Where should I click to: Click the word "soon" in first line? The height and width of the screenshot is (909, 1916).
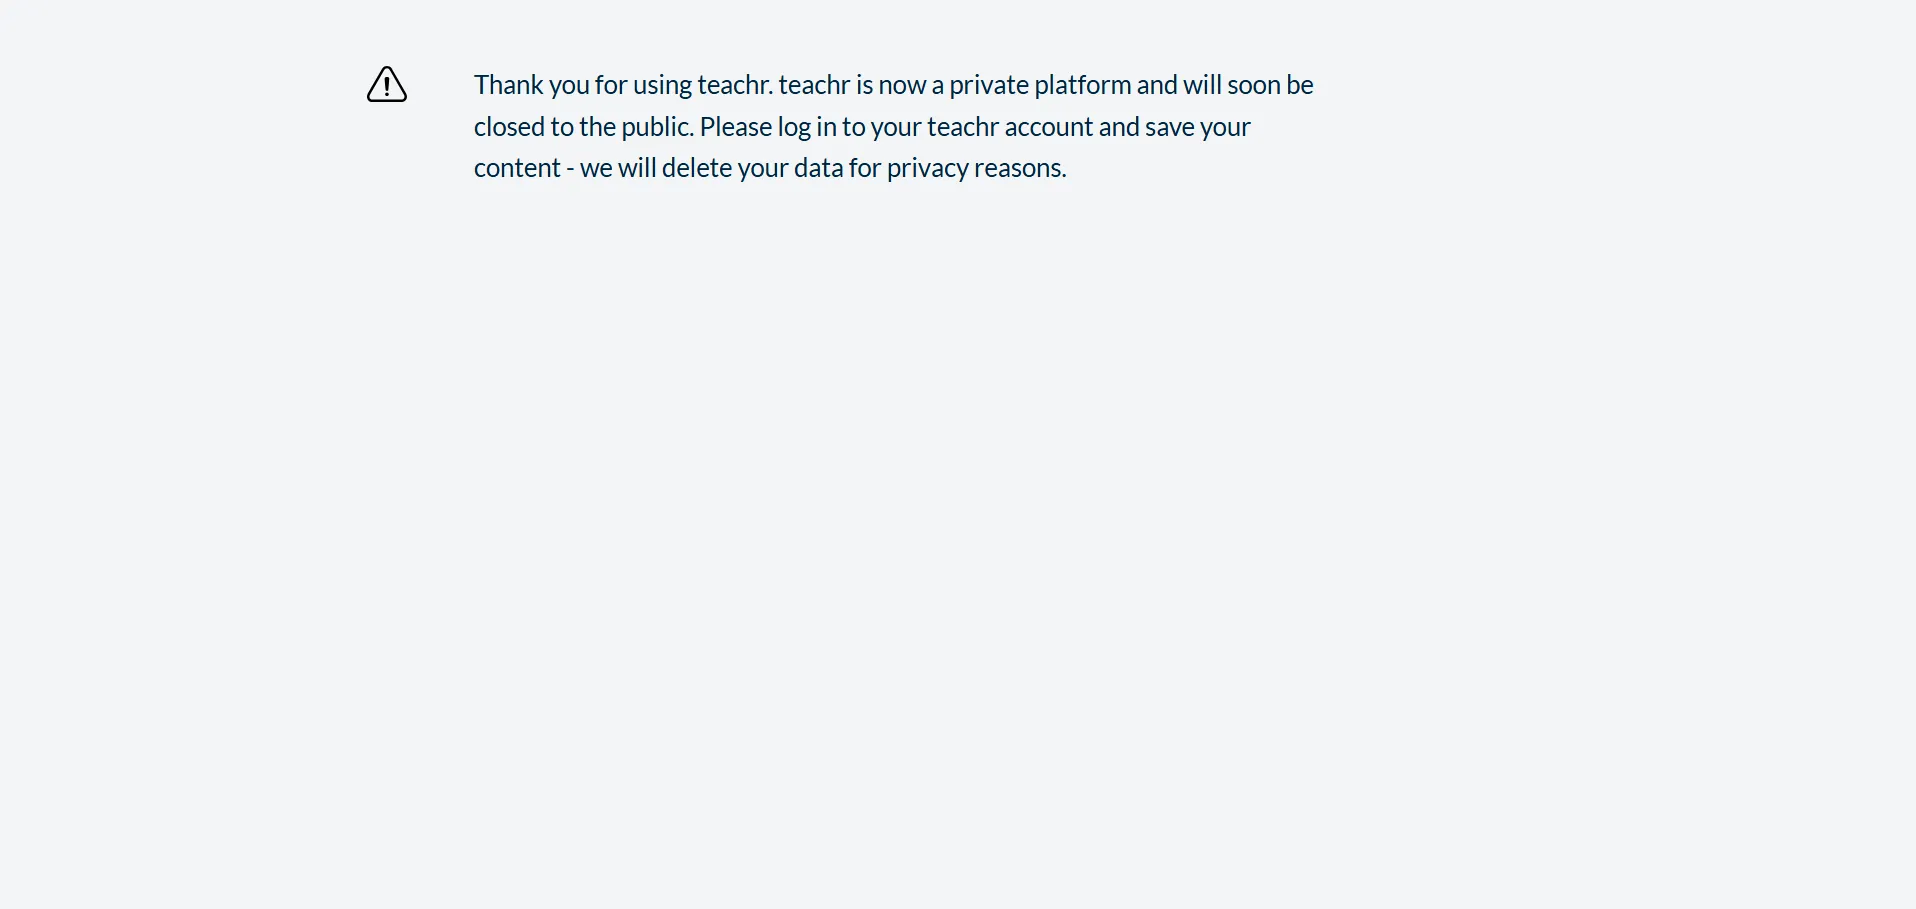point(1253,85)
